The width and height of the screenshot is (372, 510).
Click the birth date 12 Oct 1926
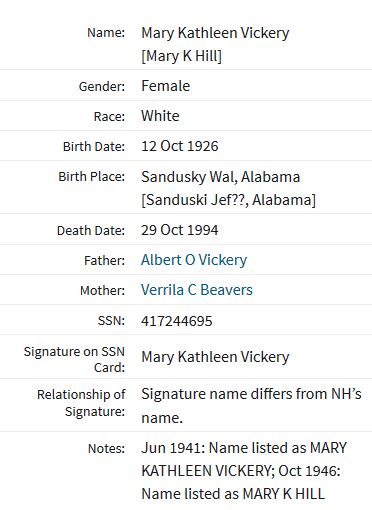[x=180, y=146]
